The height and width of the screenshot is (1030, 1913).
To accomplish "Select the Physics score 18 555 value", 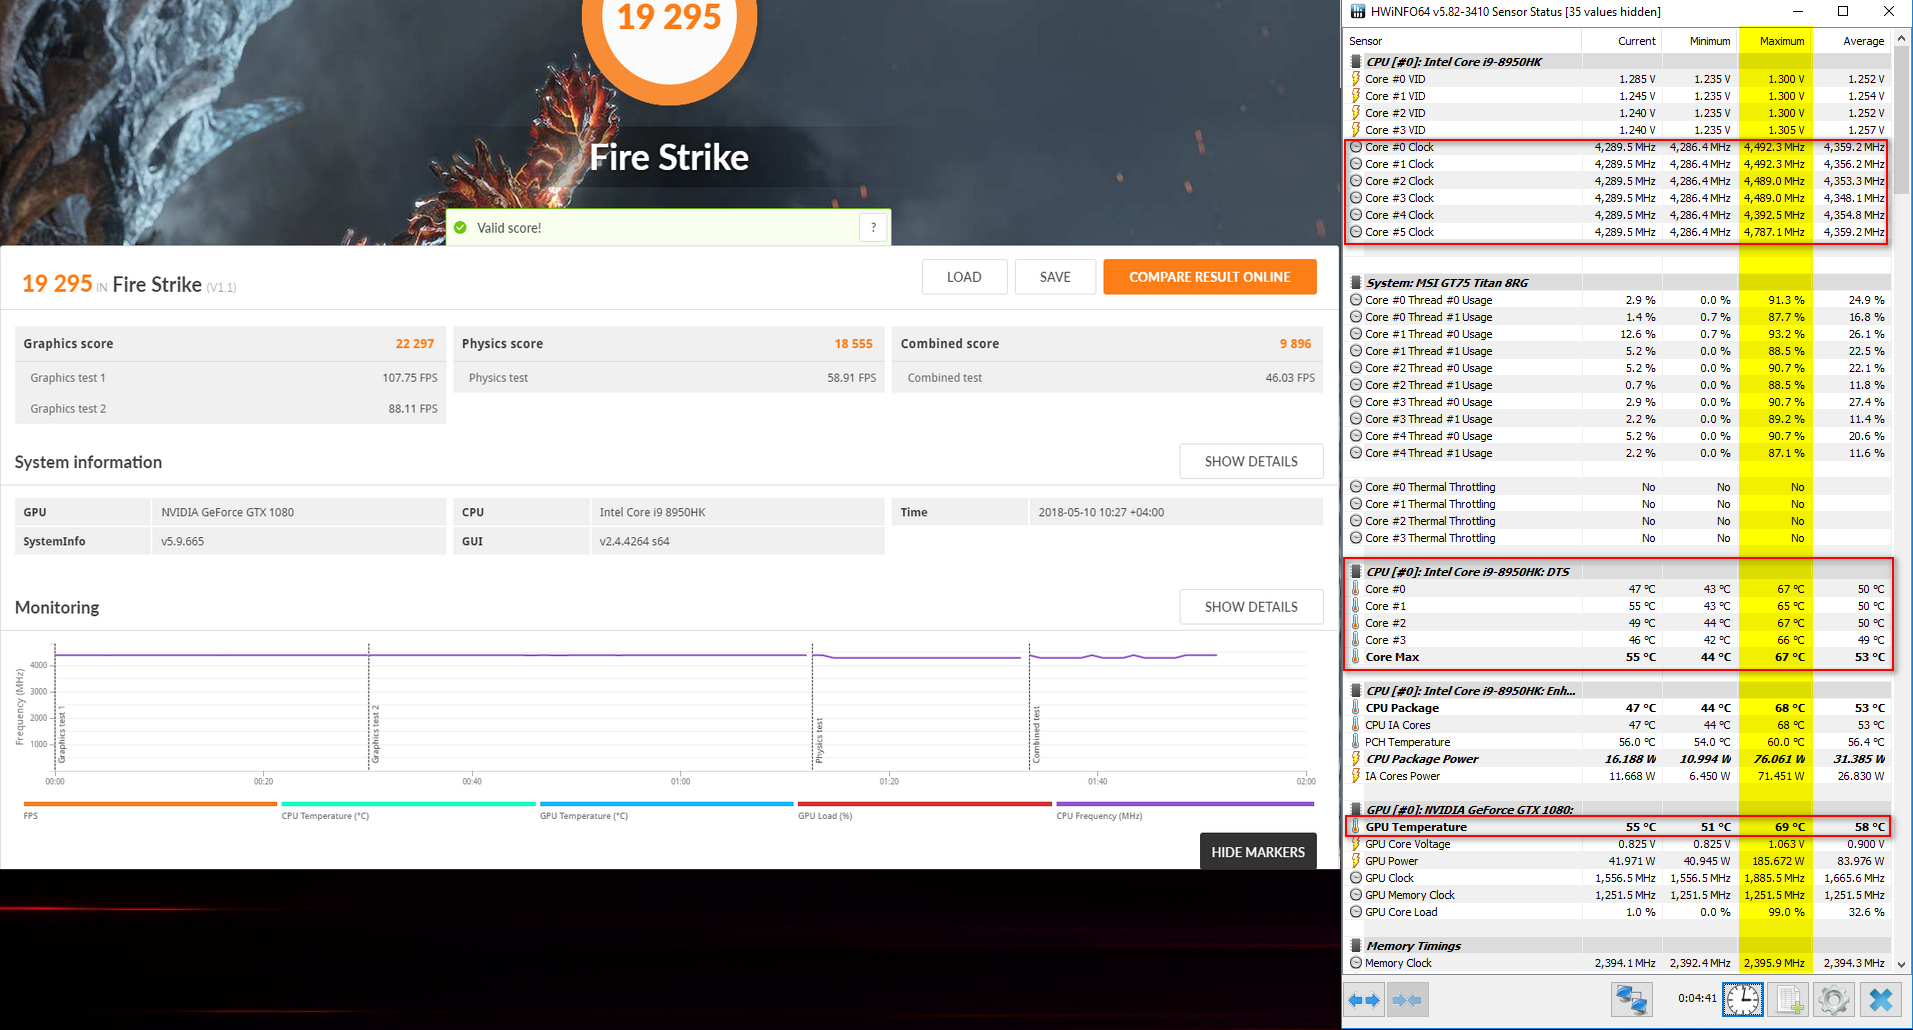I will pyautogui.click(x=853, y=344).
